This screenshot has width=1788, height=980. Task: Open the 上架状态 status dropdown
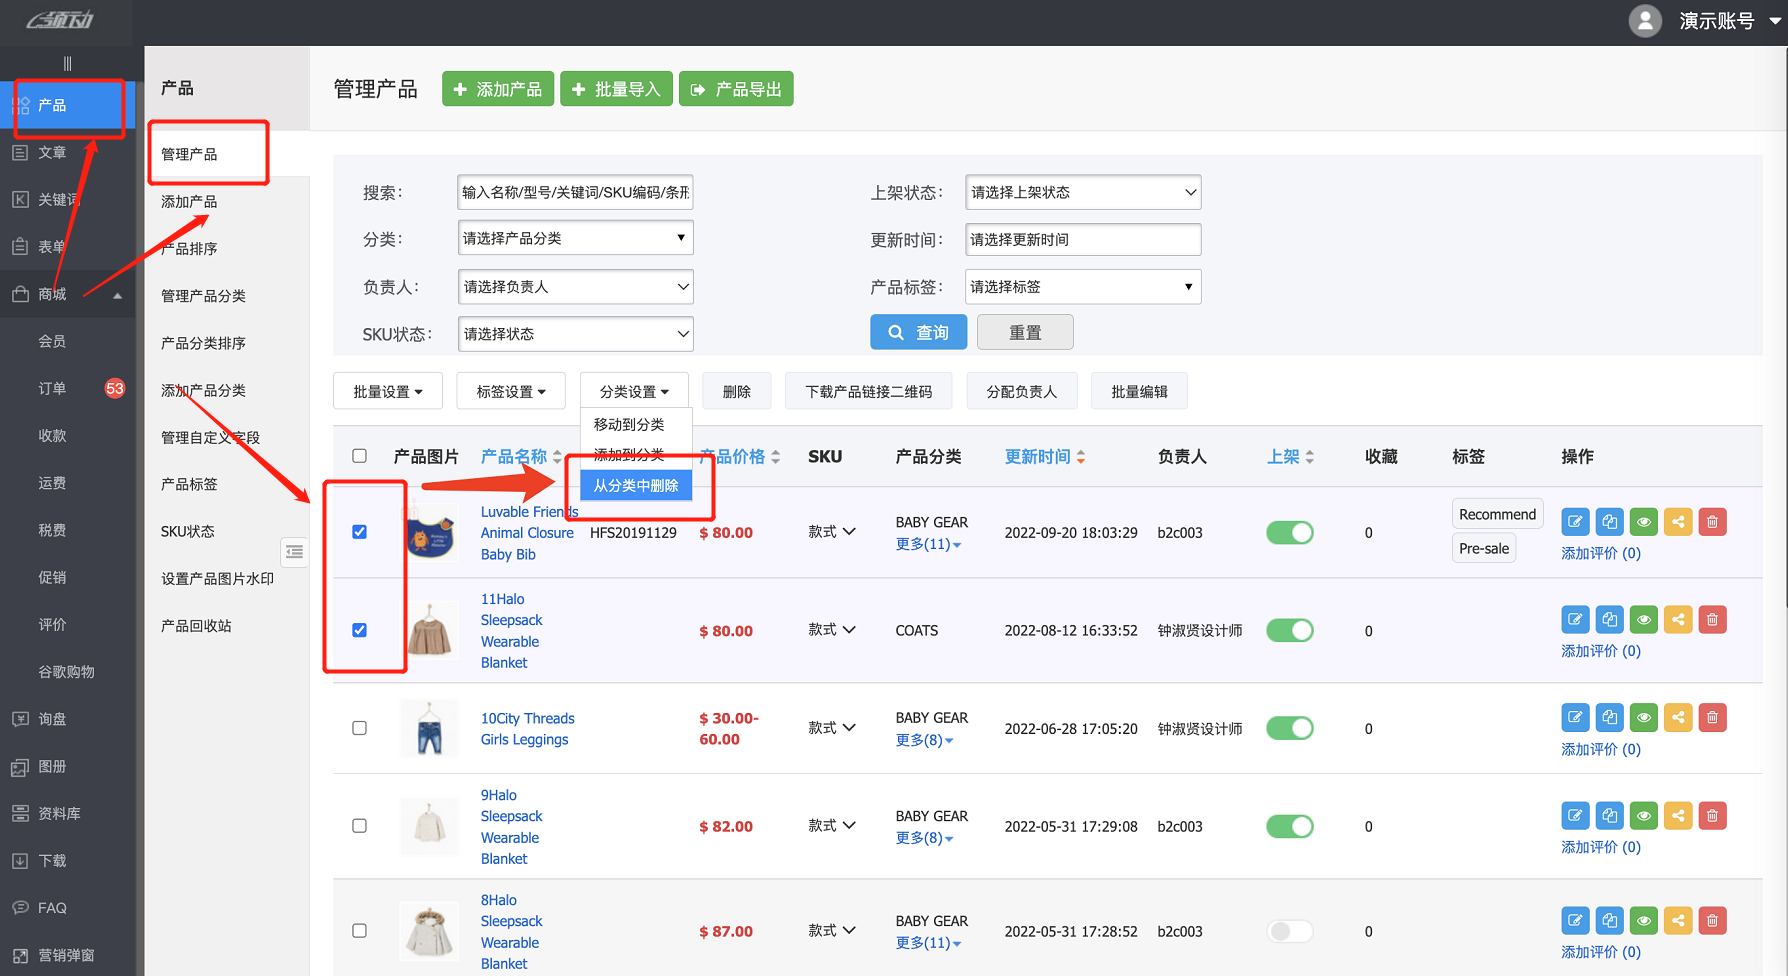tap(1083, 192)
